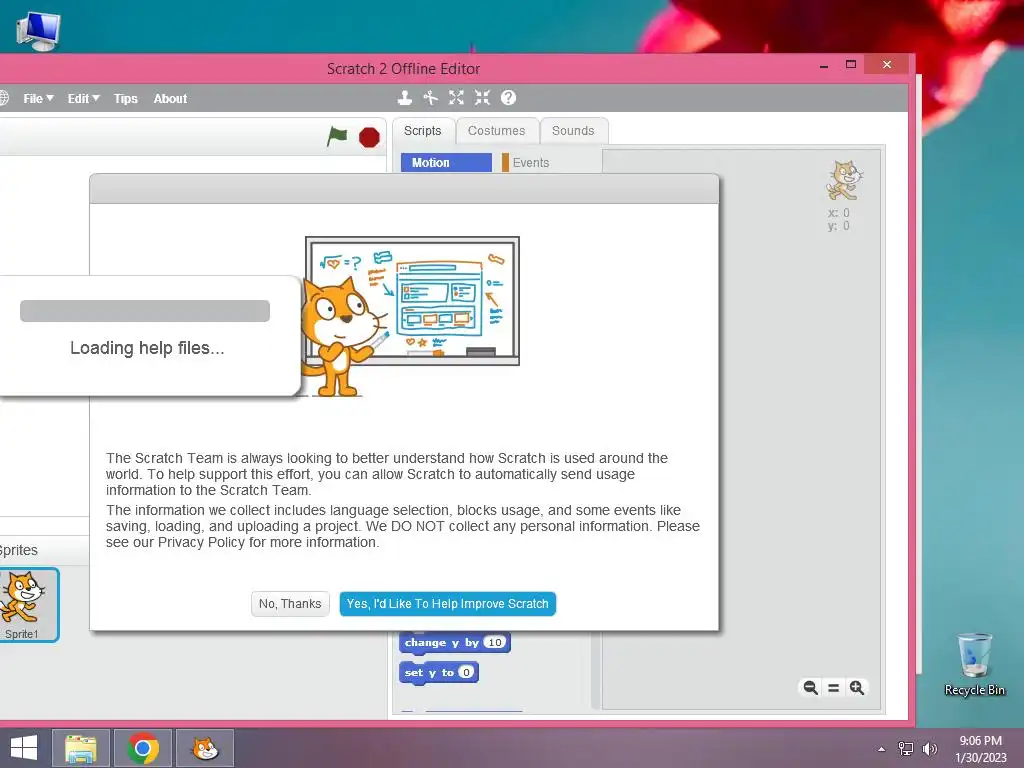Click the cat sprite icon in scripts area
Viewport: 1024px width, 768px height.
tap(844, 180)
